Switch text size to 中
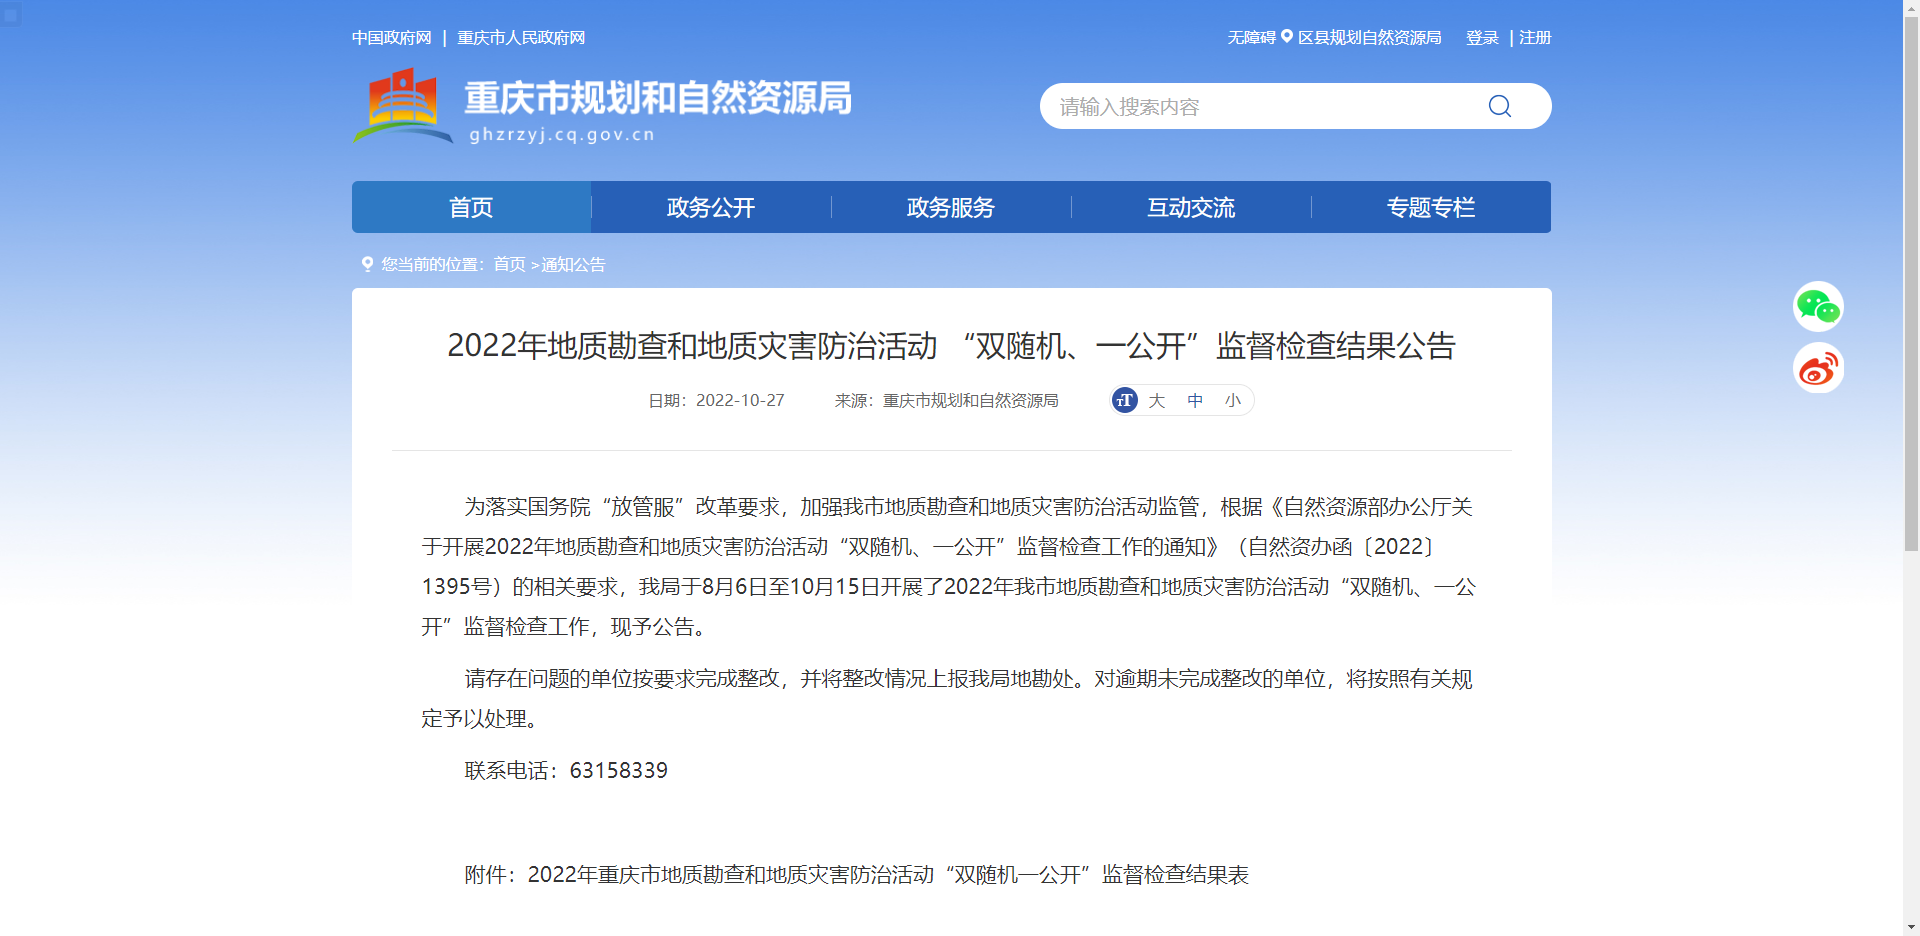1920x936 pixels. (x=1195, y=400)
